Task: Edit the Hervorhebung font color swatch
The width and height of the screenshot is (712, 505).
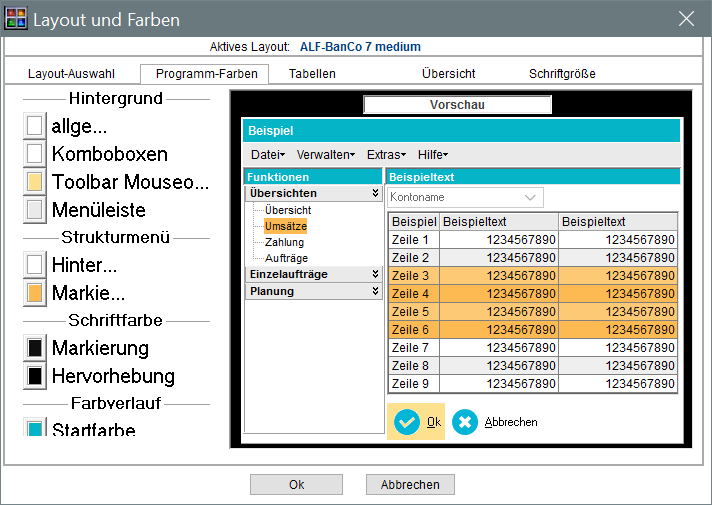Action: pyautogui.click(x=35, y=376)
